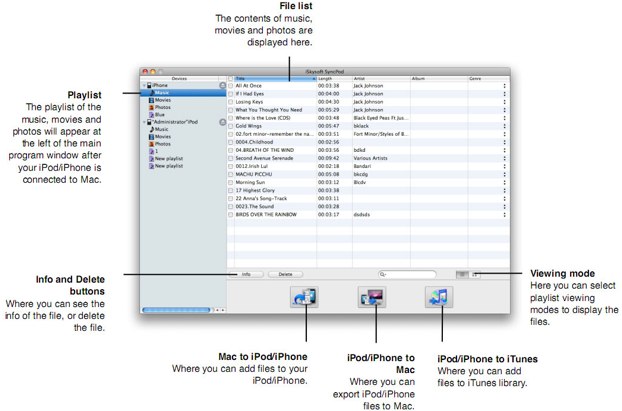The image size is (622, 411).
Task: Select the Movies icon under "Administrator" iPod
Action: tap(152, 136)
